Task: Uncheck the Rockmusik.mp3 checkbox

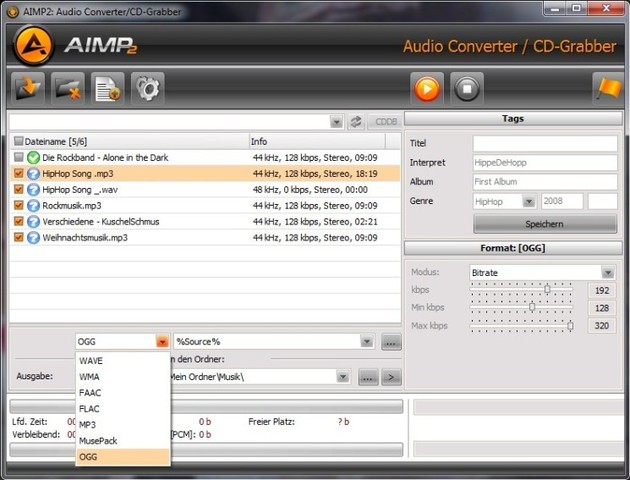Action: point(18,206)
